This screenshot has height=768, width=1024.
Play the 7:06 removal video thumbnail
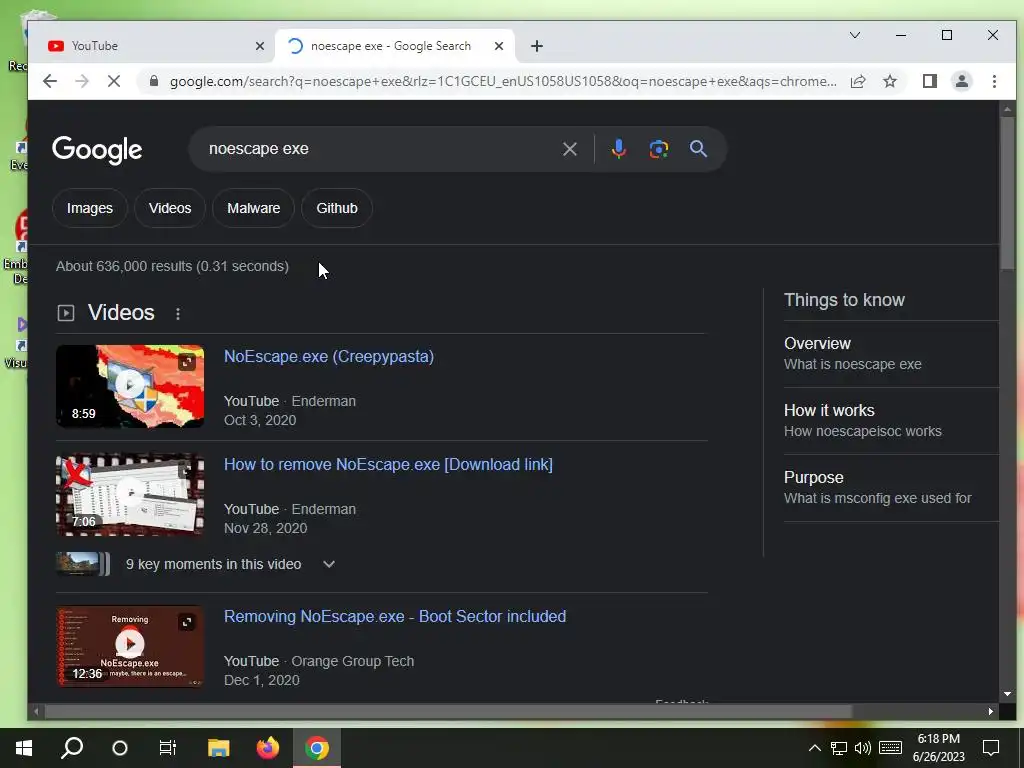(130, 494)
